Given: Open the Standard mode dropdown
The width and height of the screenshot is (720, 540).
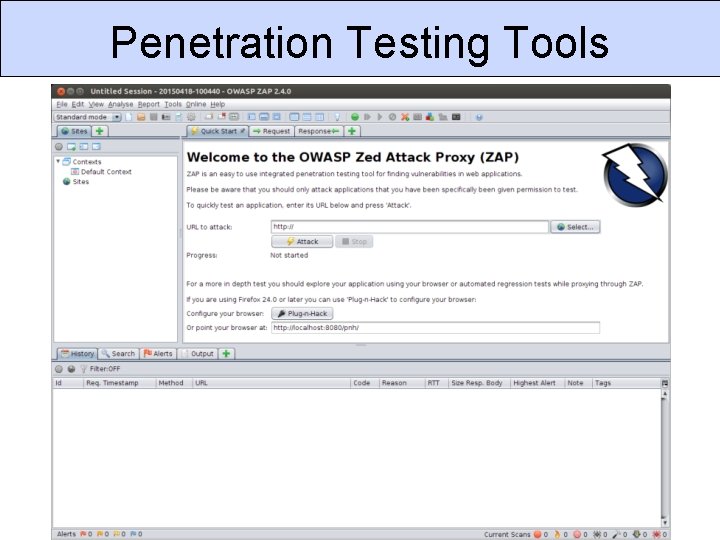Looking at the screenshot, I should point(88,117).
